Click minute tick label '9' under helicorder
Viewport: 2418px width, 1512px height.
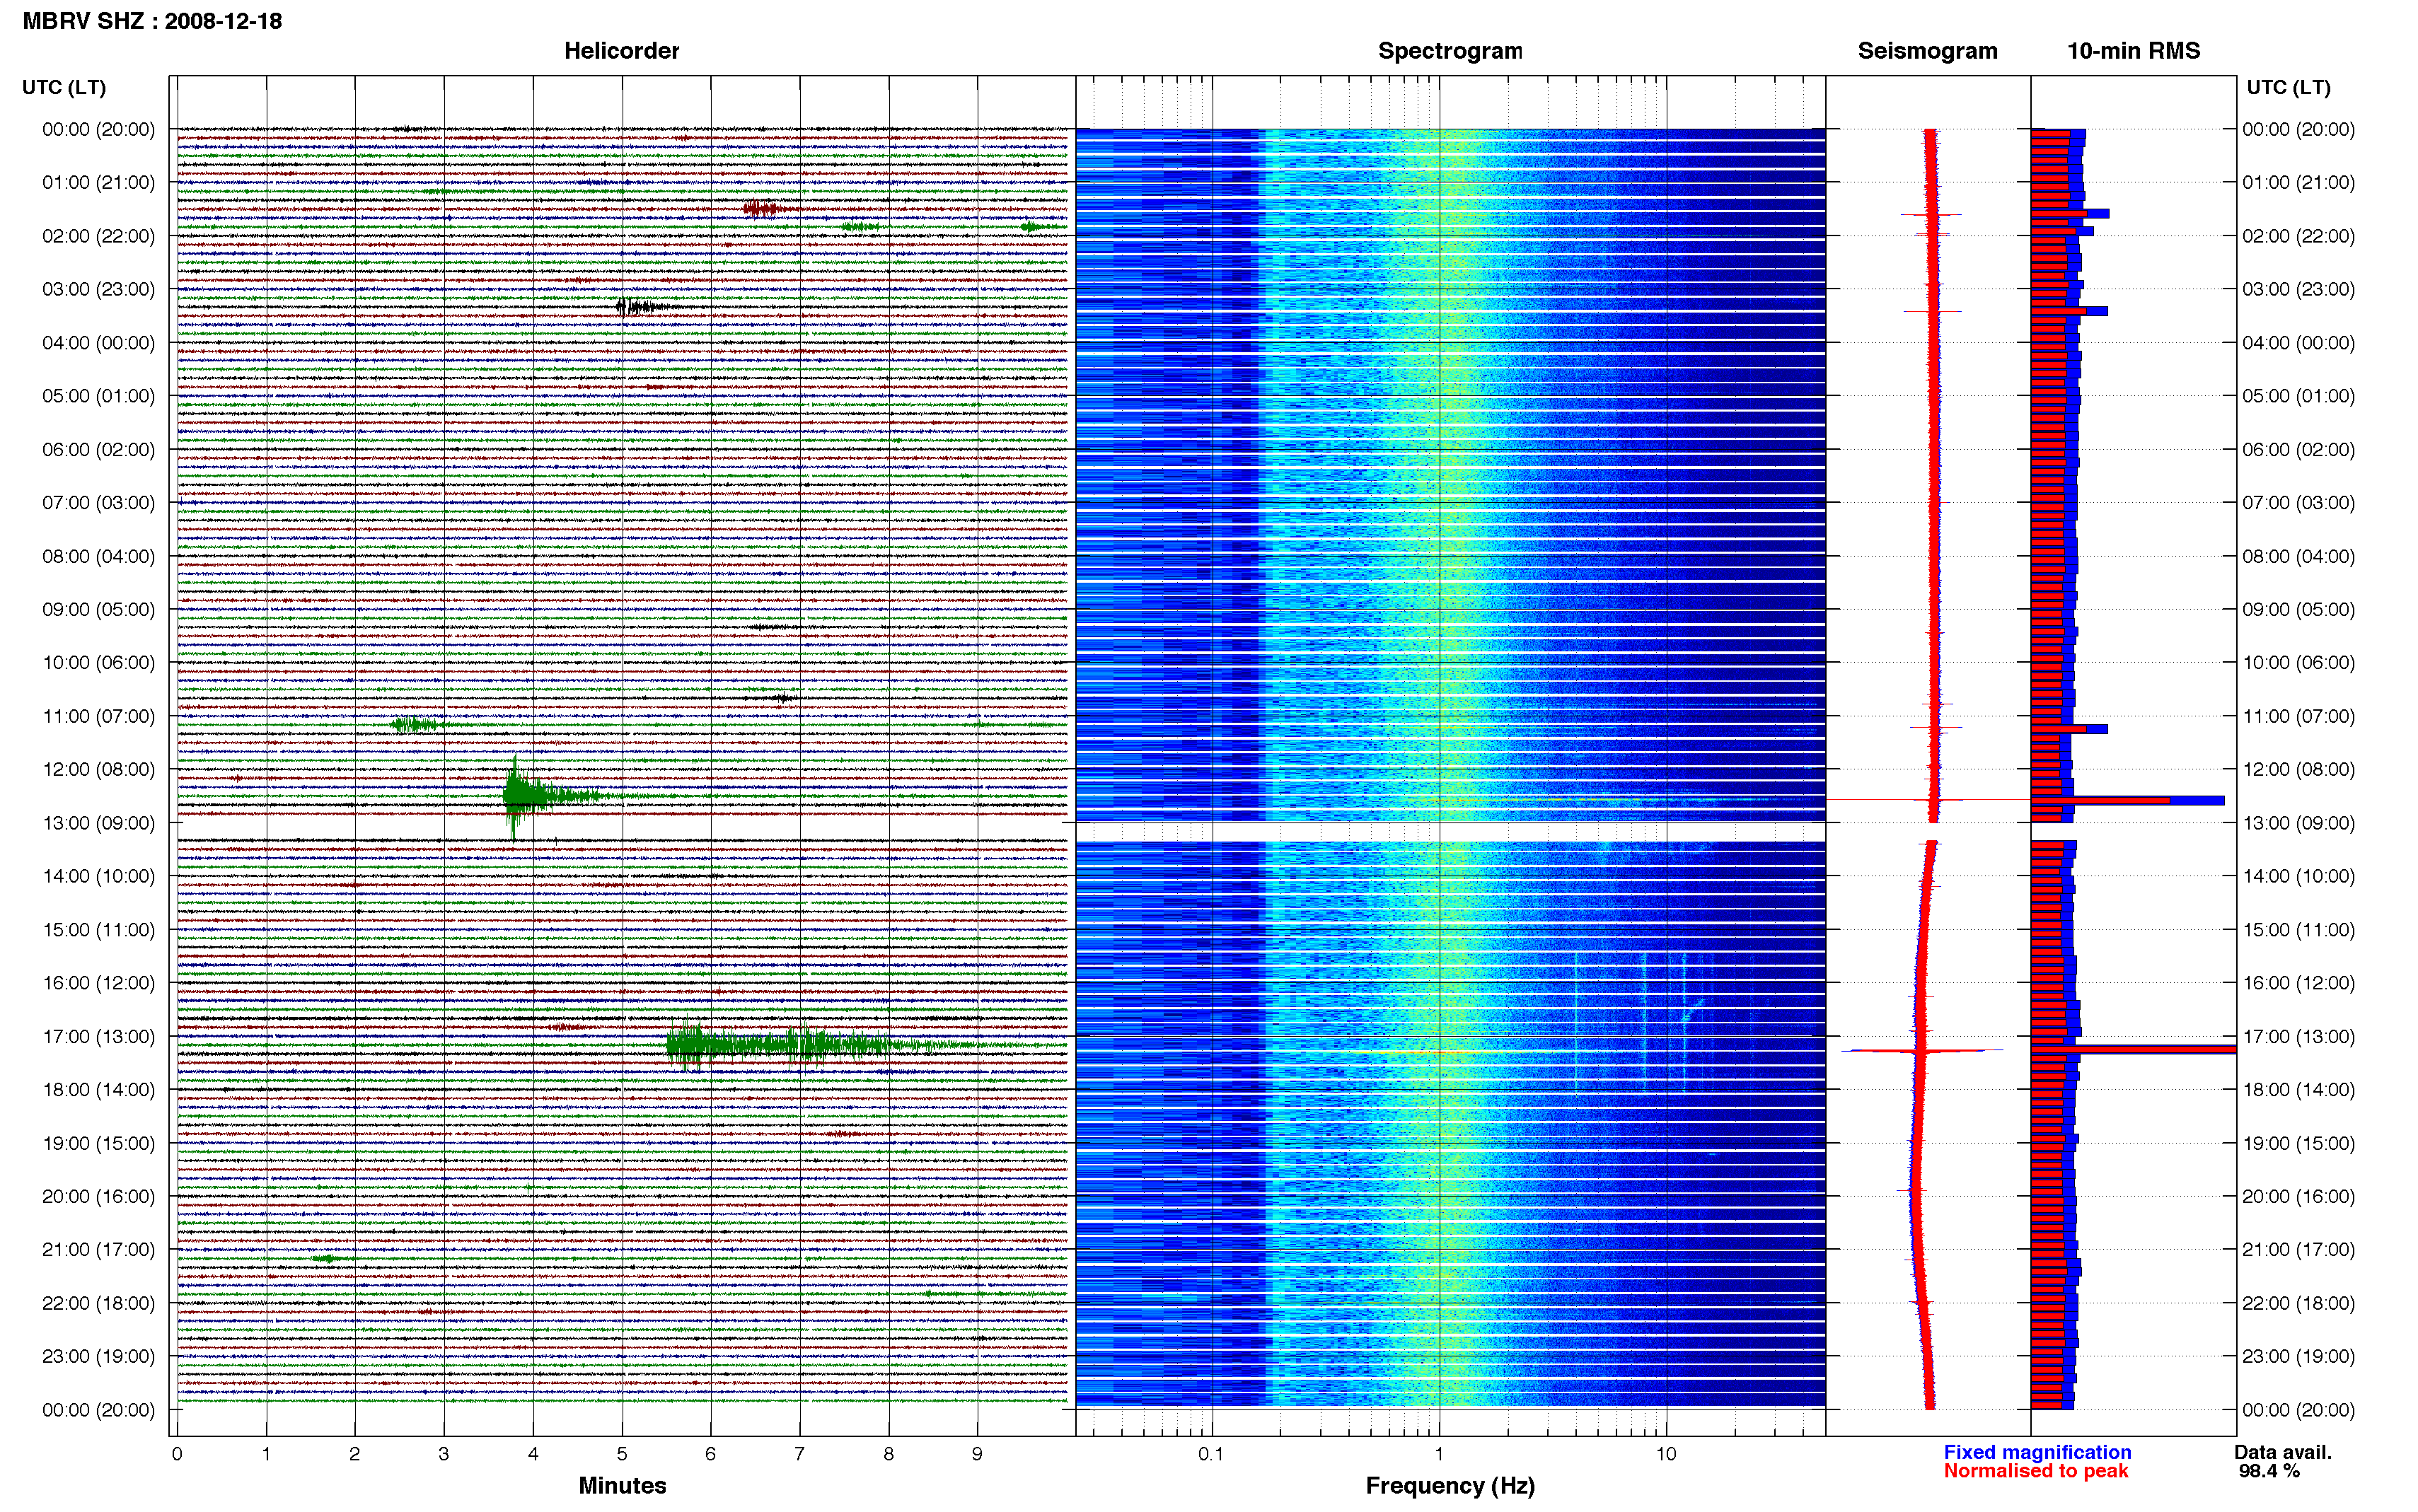(x=977, y=1454)
